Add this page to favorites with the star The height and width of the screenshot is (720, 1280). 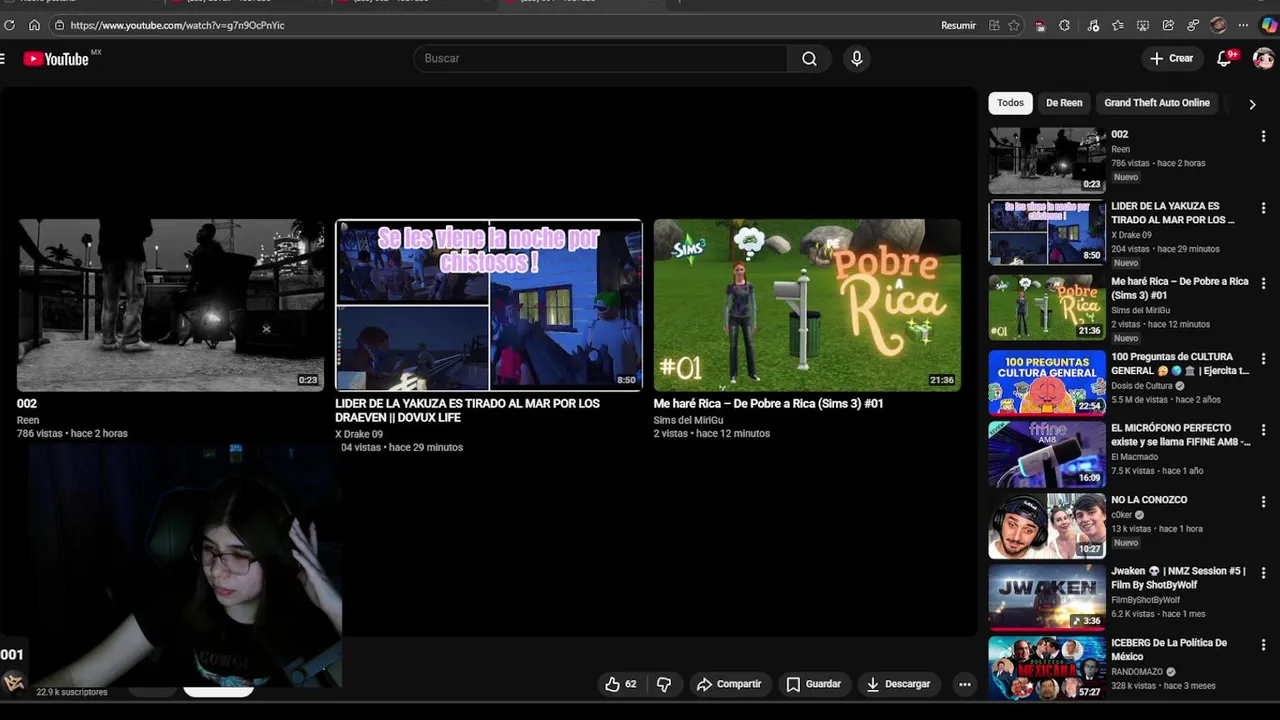(x=1014, y=25)
